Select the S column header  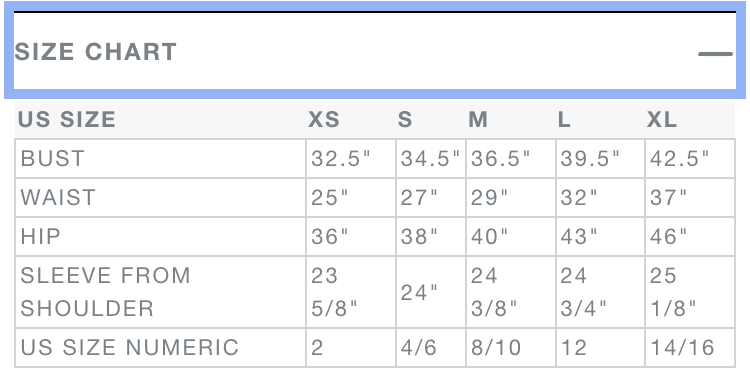tap(405, 120)
